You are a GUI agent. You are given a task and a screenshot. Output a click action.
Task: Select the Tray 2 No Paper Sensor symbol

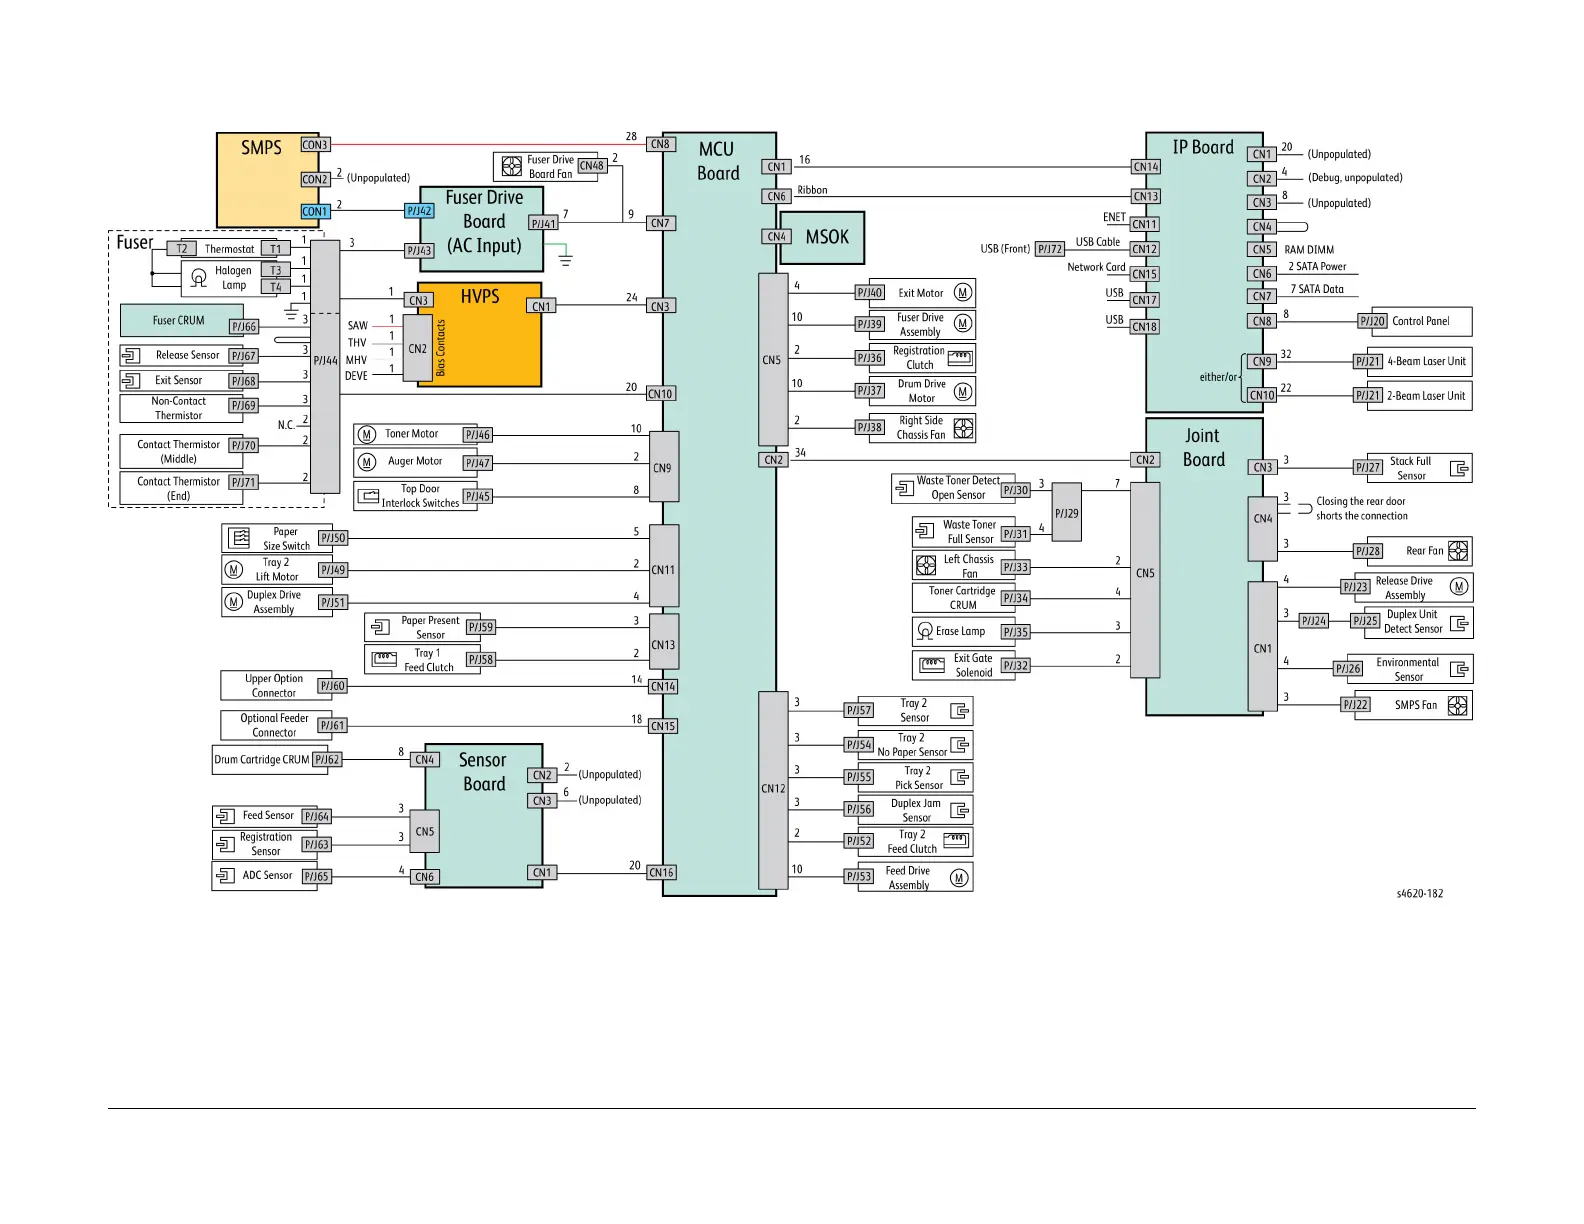coord(959,744)
